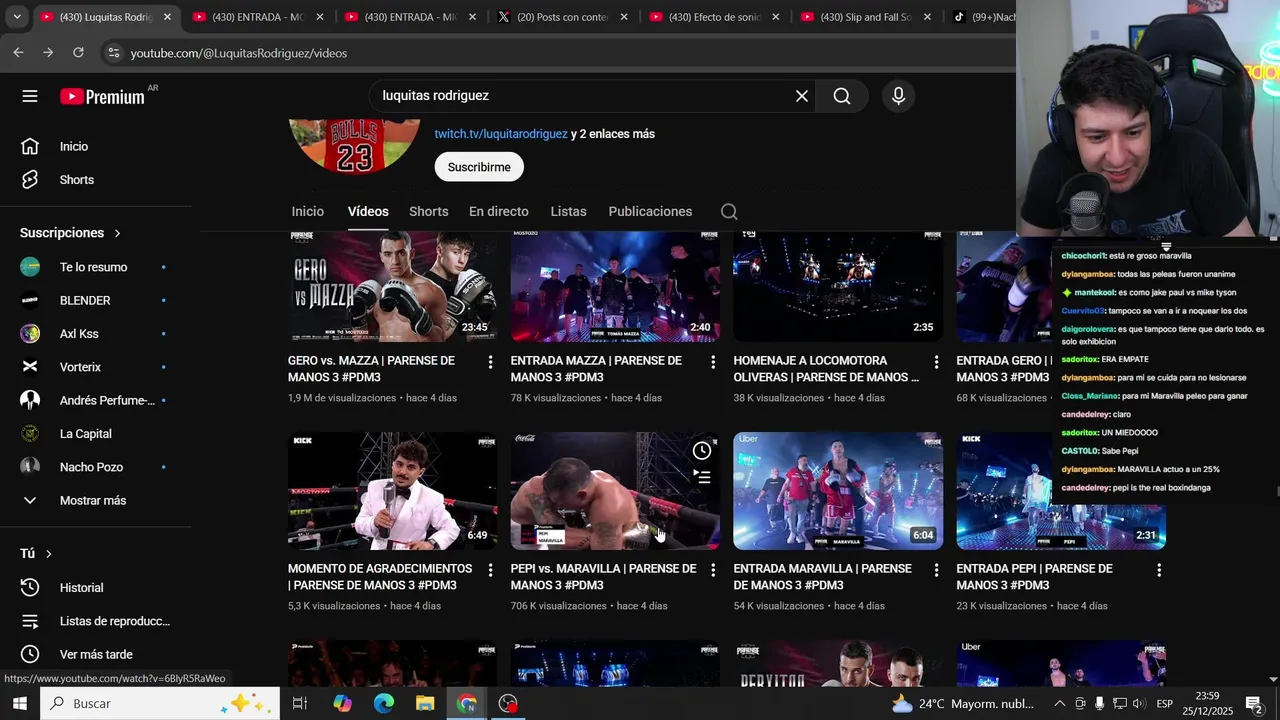This screenshot has width=1280, height=720.
Task: Switch to the Listas channel tab
Action: [x=568, y=212]
